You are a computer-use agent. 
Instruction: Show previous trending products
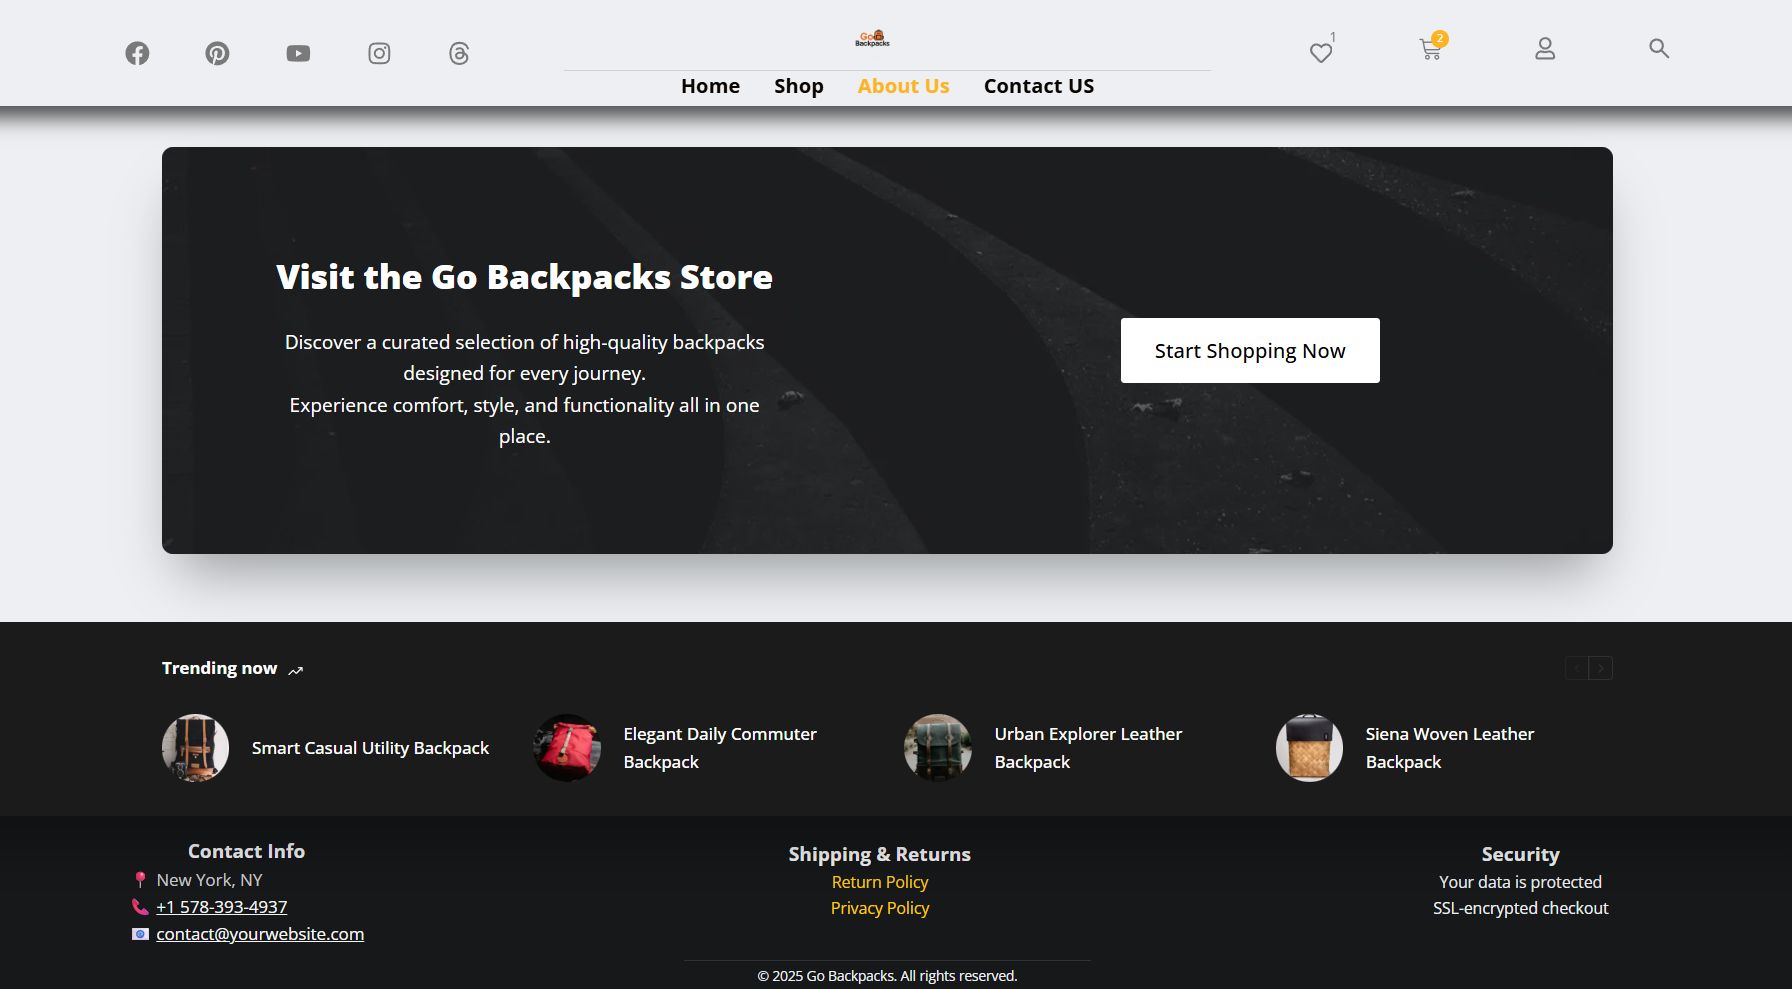(x=1577, y=668)
